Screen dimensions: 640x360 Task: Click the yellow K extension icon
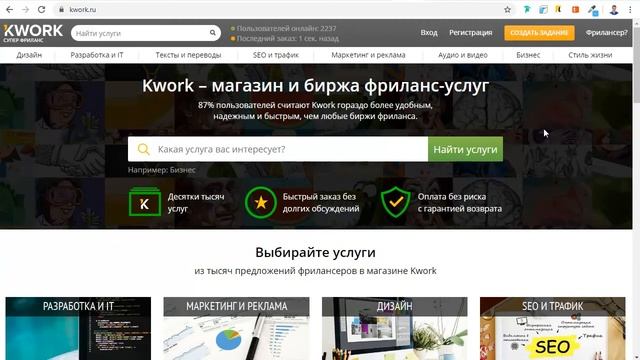(558, 9)
